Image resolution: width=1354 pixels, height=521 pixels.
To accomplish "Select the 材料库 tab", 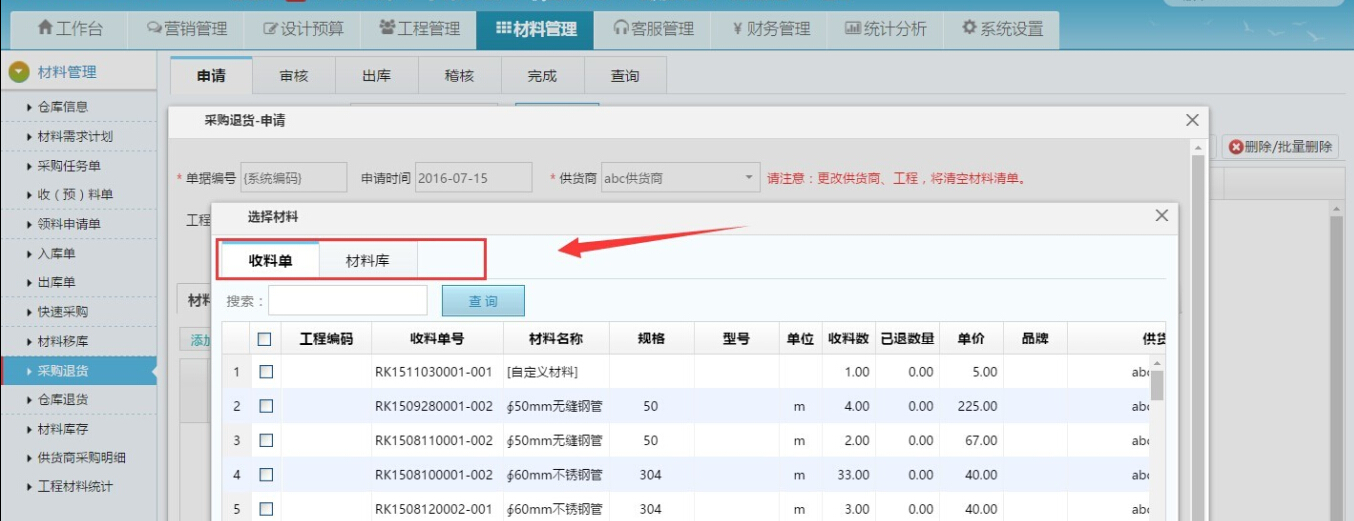I will pos(368,261).
